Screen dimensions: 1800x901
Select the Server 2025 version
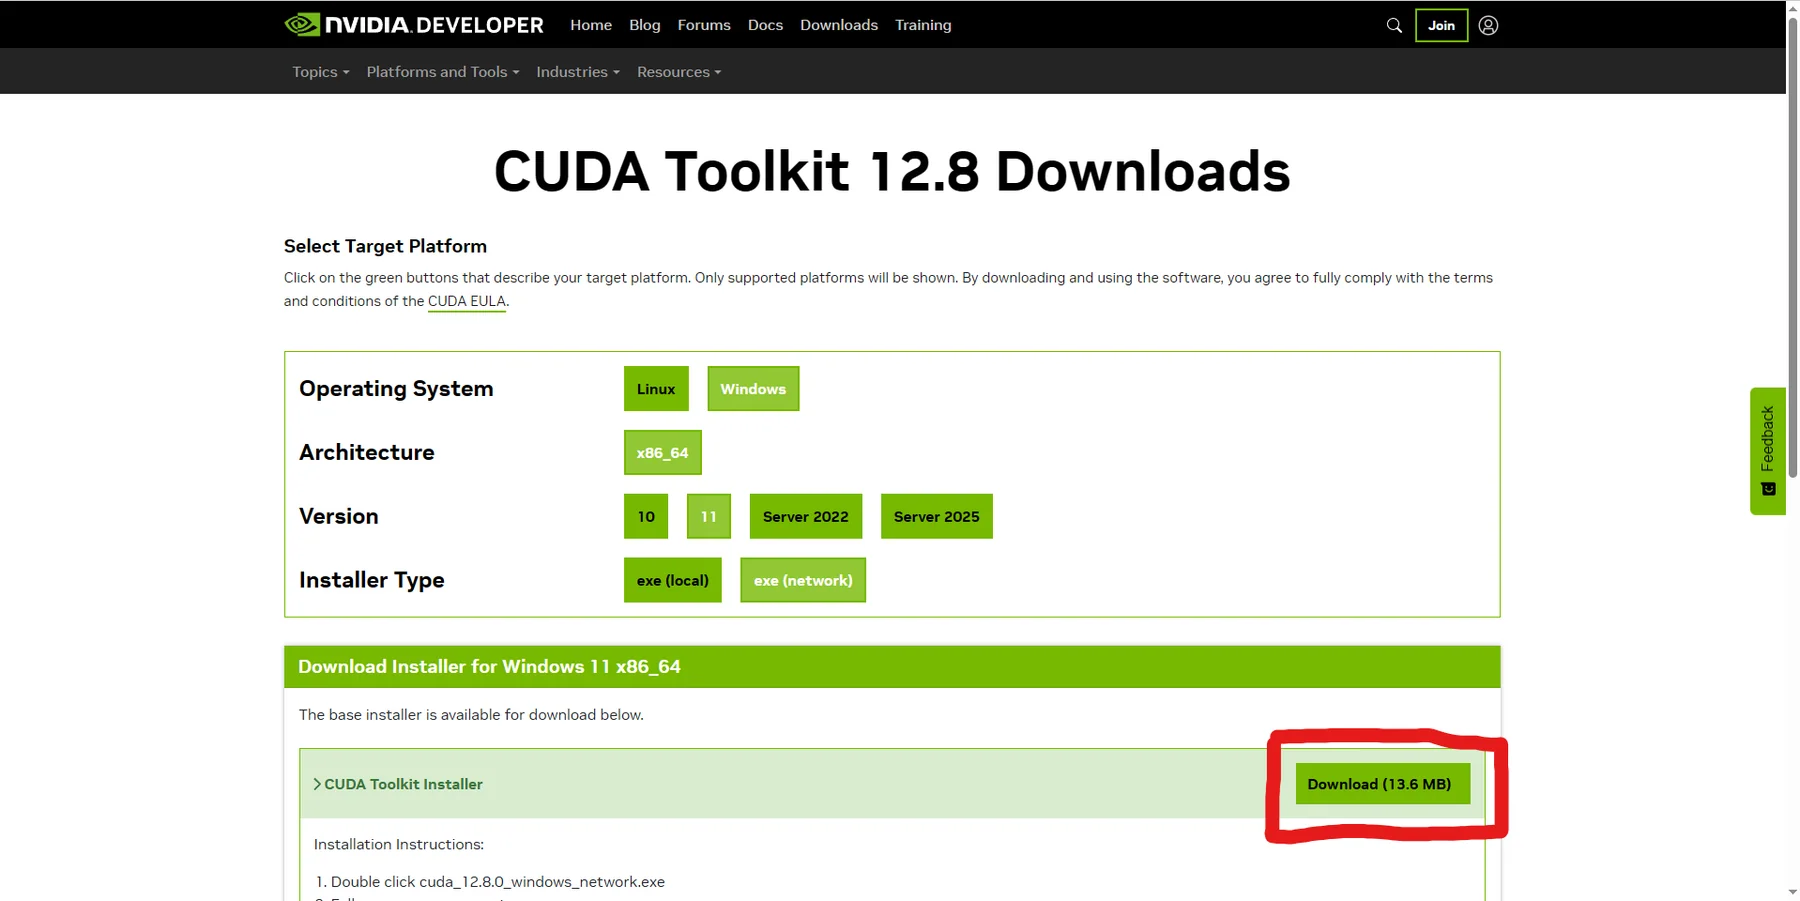pyautogui.click(x=936, y=516)
